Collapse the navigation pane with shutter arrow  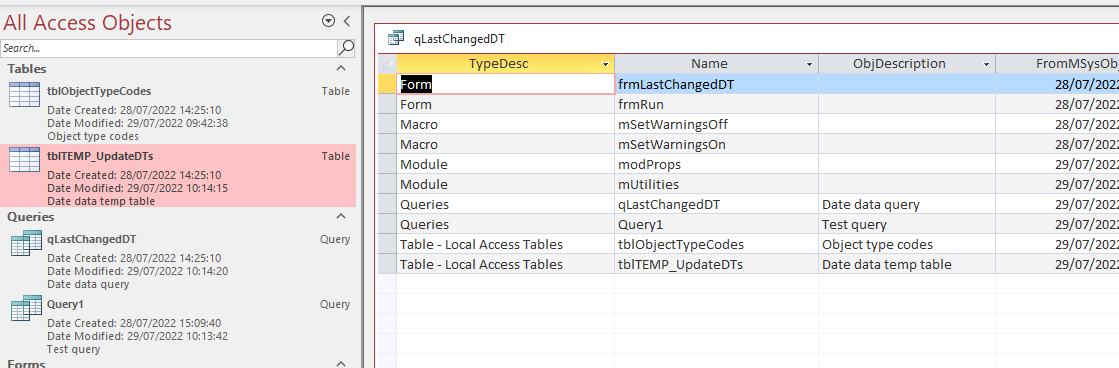(347, 21)
